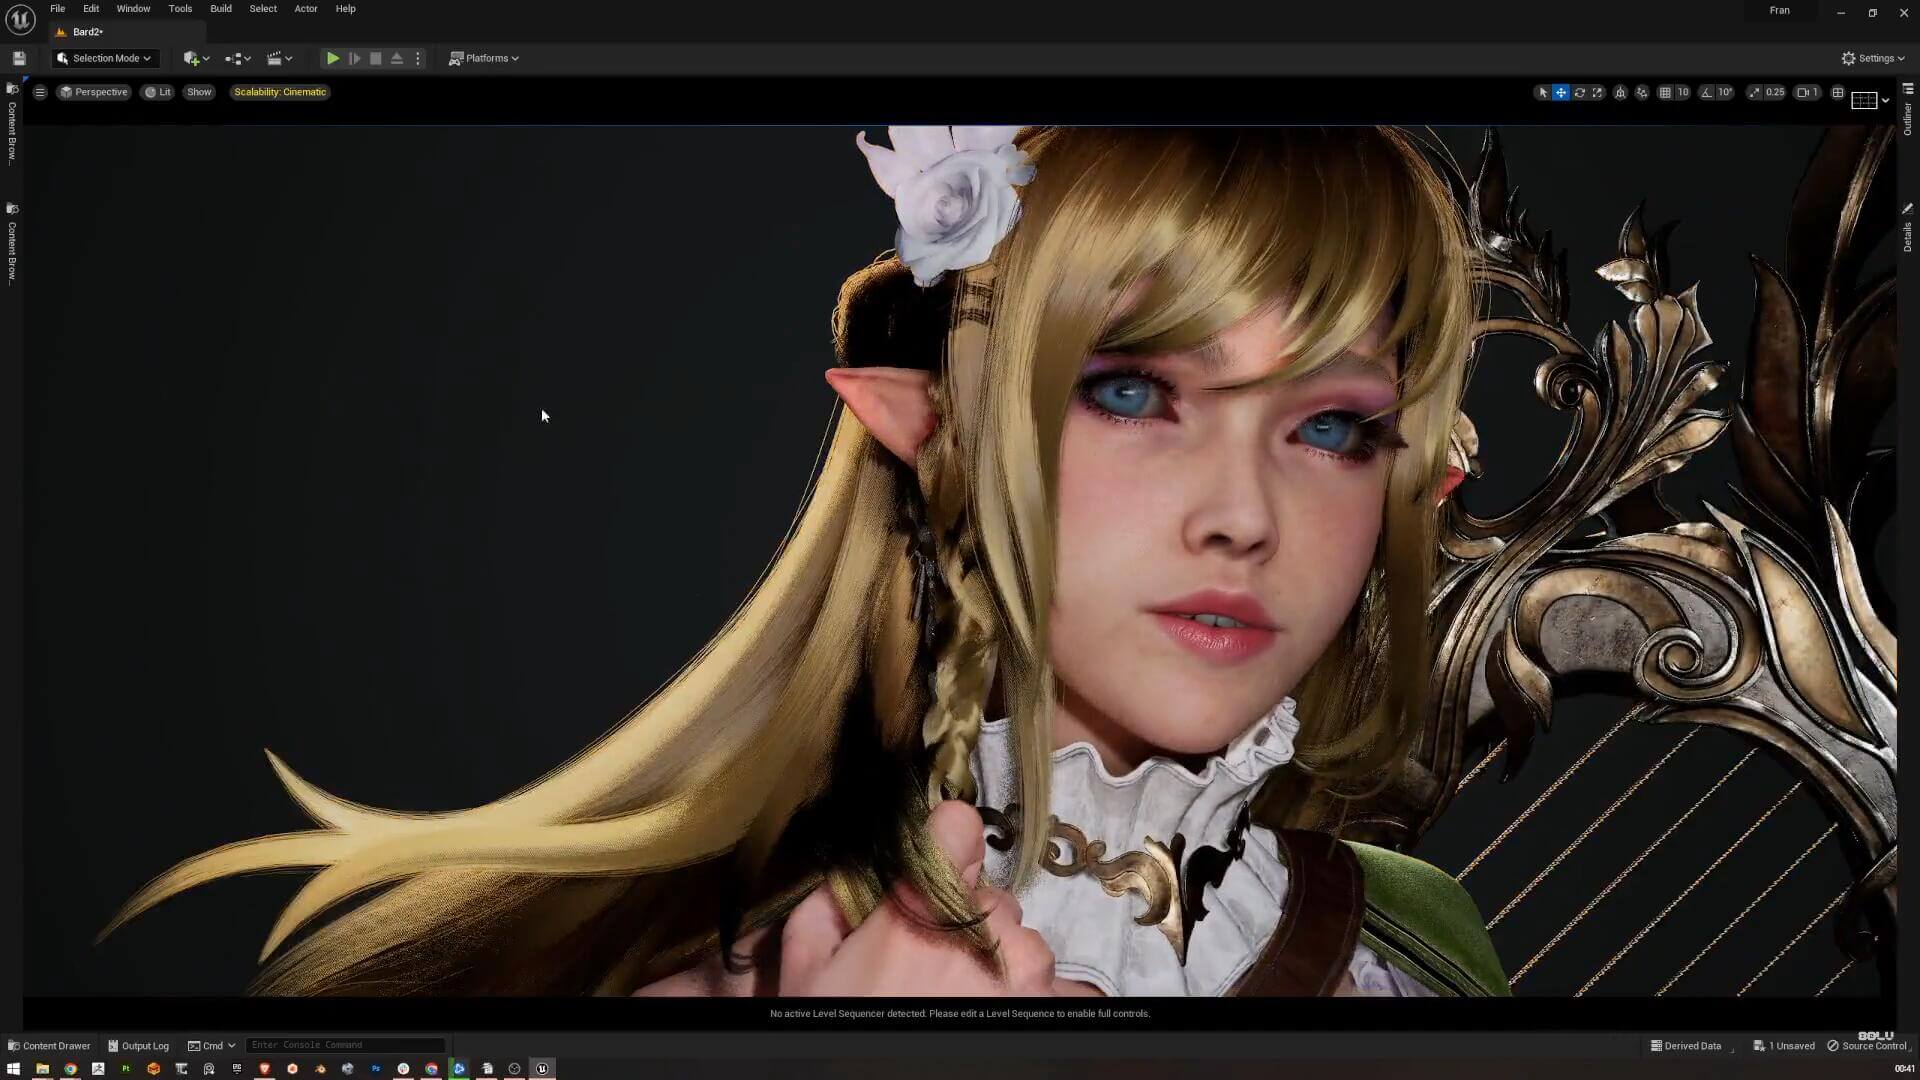Toggle rotation angle snapping

point(1706,92)
